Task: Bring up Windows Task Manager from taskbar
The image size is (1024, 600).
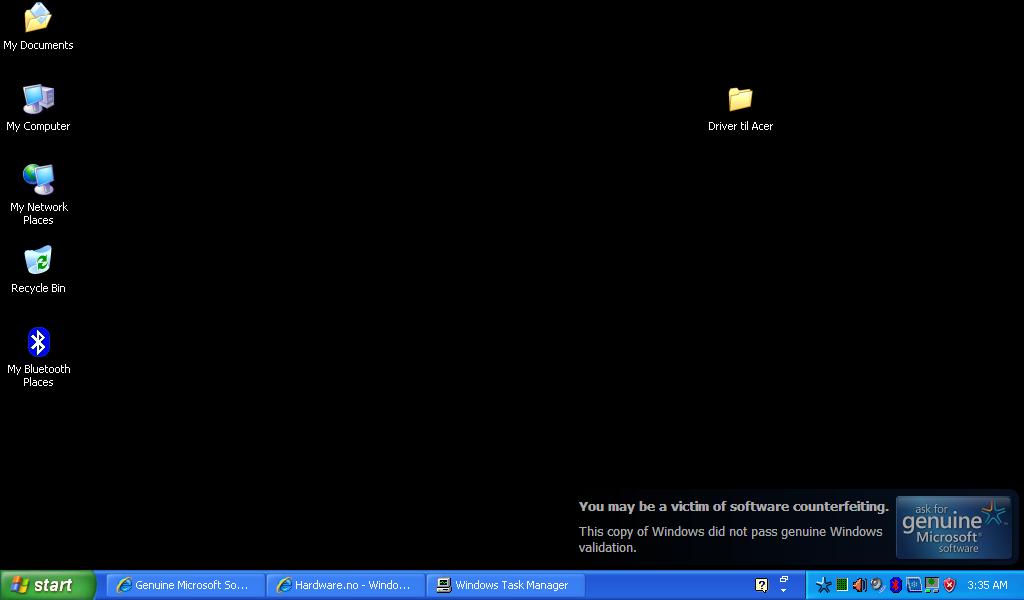Action: [505, 585]
